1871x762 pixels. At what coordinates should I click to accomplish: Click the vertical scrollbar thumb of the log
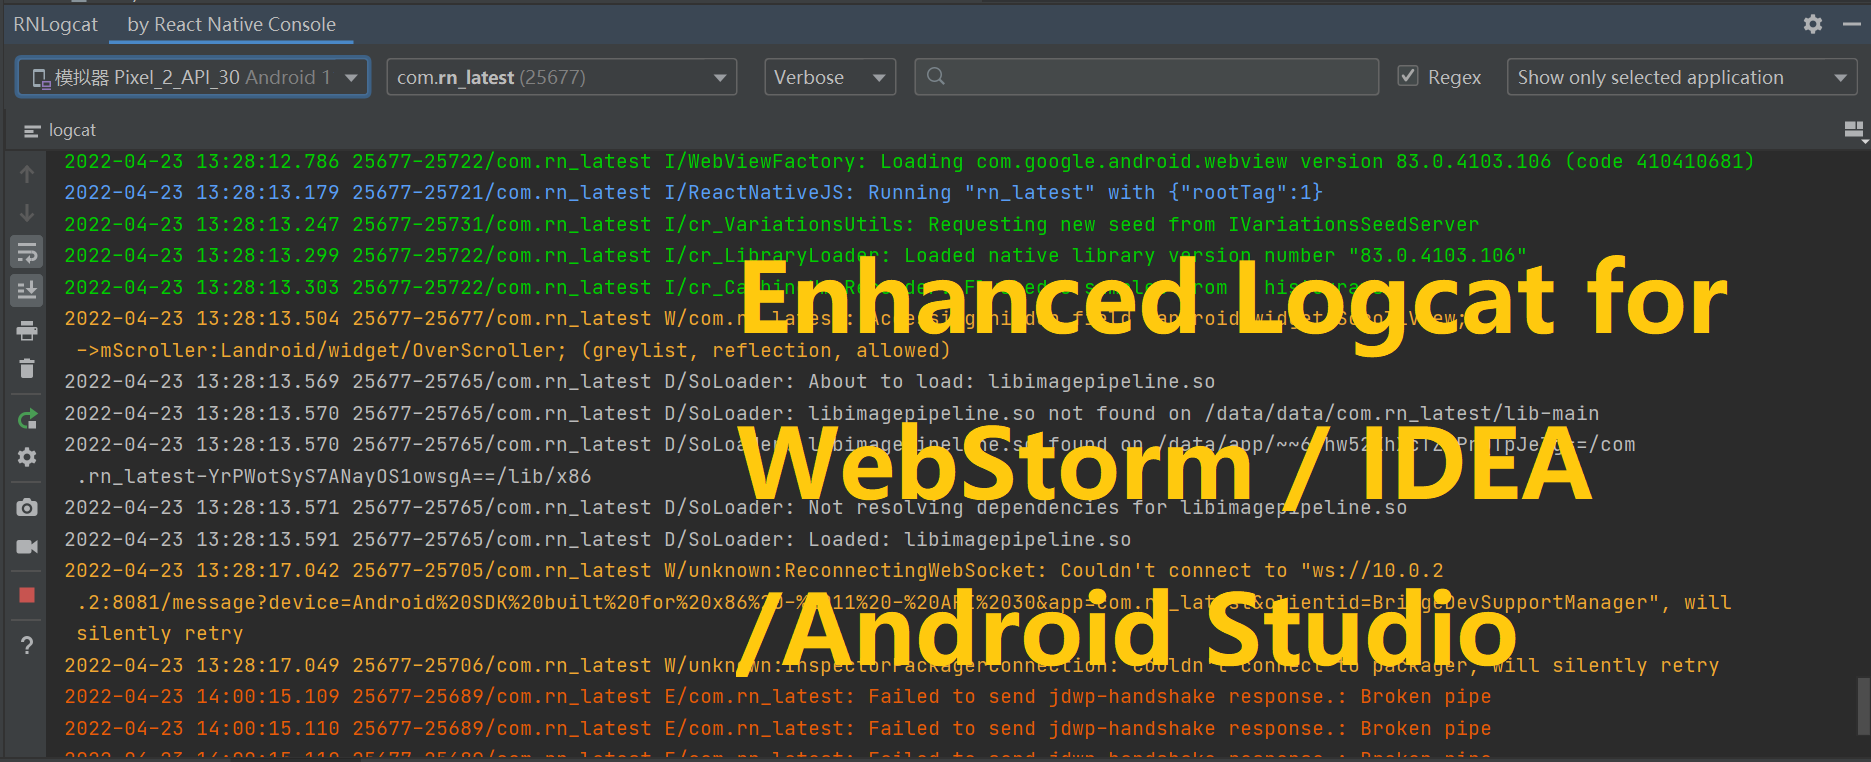(x=1863, y=706)
